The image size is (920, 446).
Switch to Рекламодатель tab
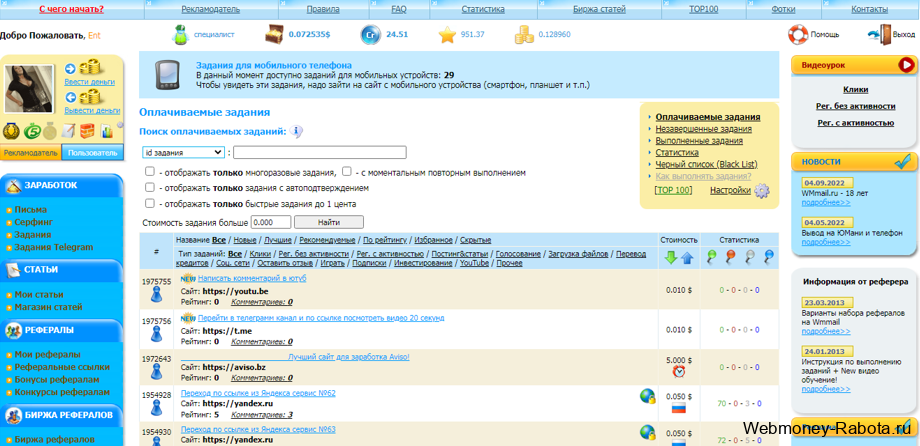pos(30,153)
